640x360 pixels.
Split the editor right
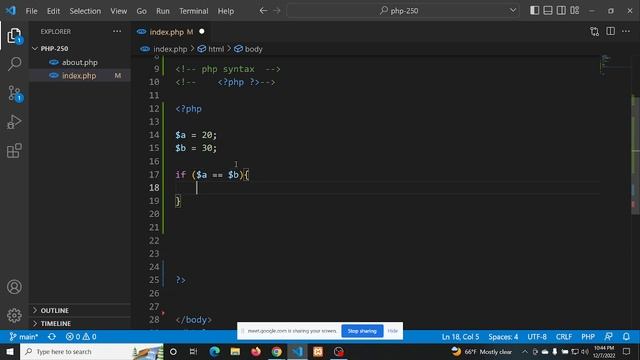point(610,31)
